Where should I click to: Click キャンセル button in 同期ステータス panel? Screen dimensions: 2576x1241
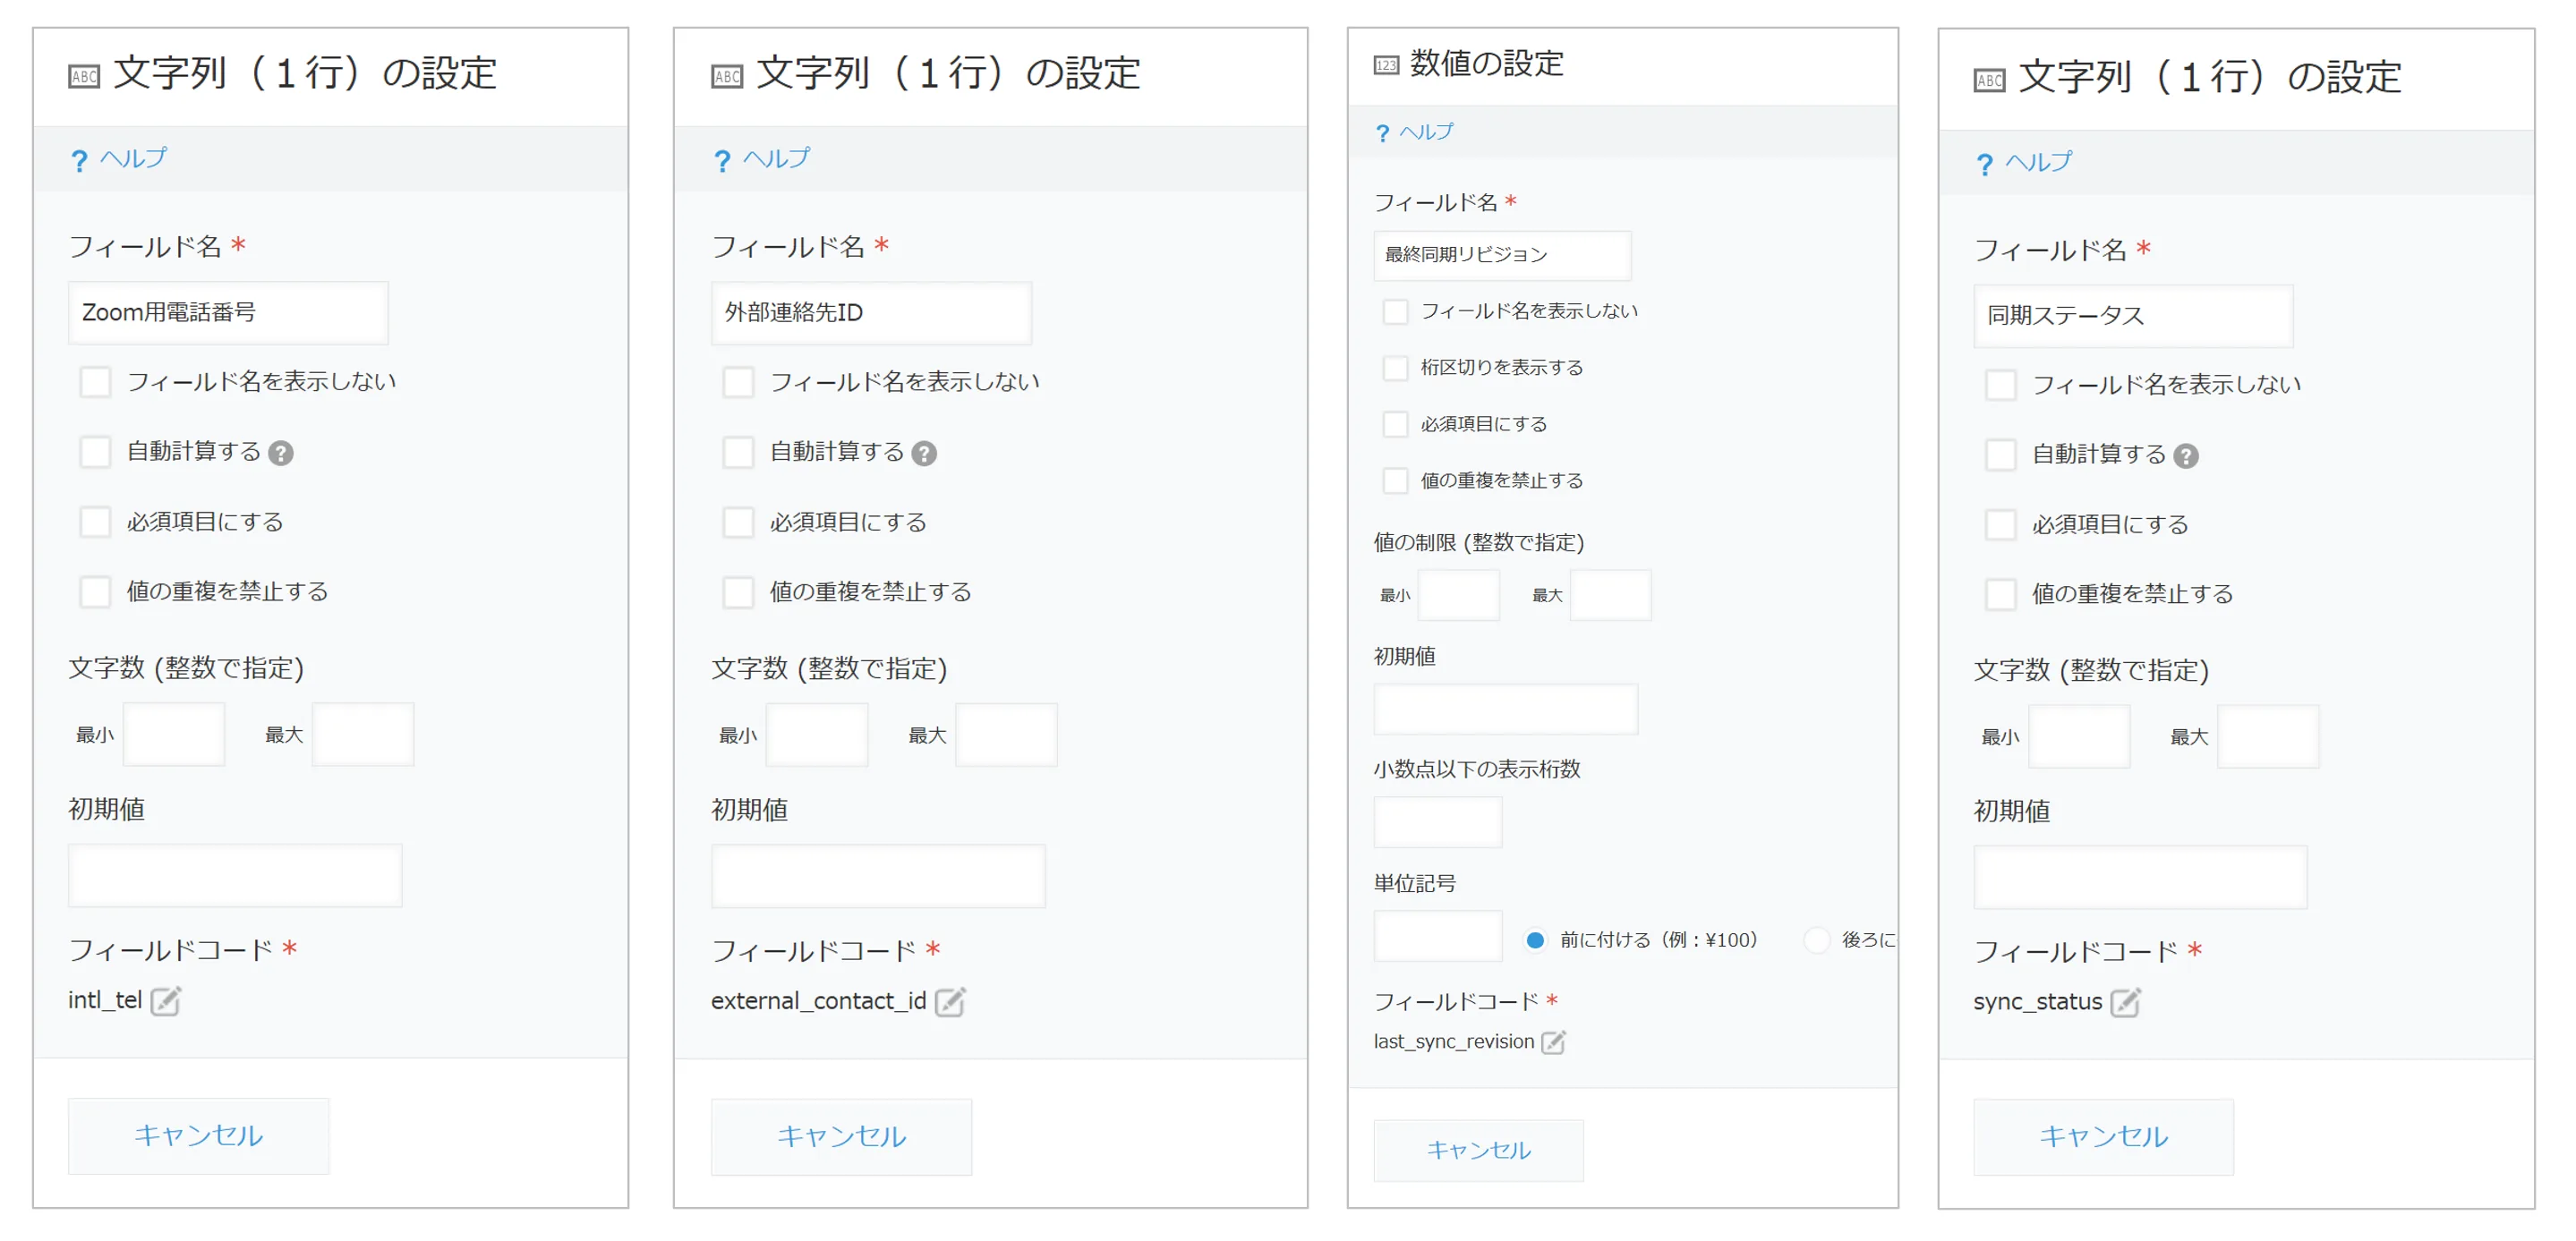pos(2103,1137)
